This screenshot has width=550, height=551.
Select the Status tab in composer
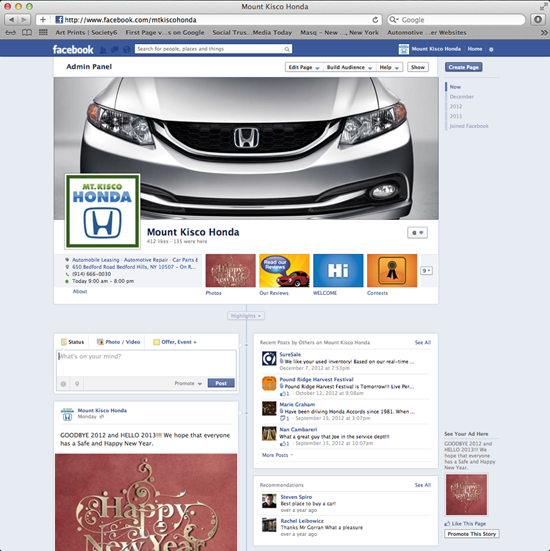click(72, 342)
